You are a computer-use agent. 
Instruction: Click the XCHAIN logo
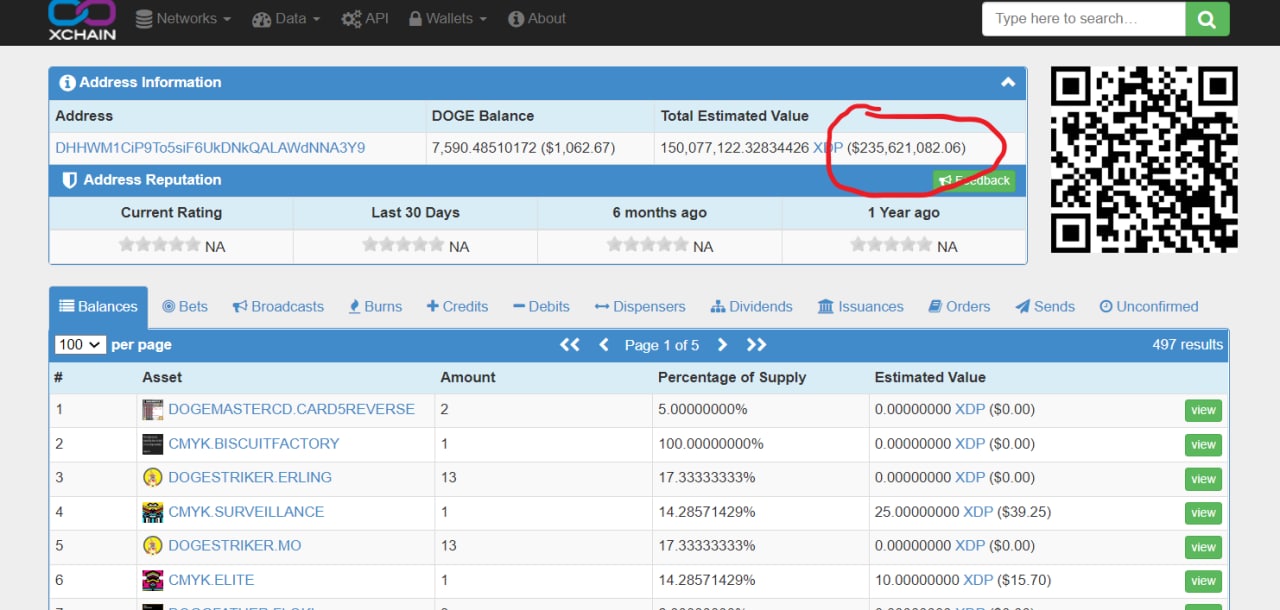point(82,20)
